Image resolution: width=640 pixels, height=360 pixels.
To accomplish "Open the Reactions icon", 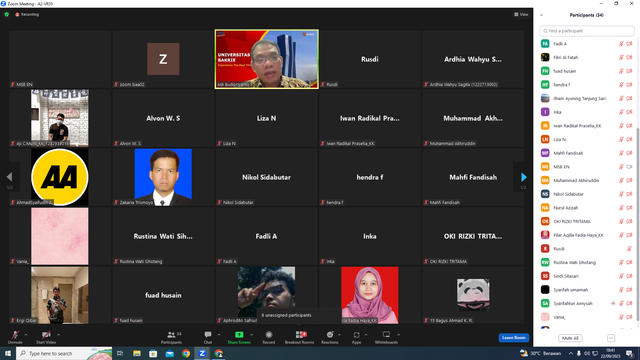I will (330, 335).
